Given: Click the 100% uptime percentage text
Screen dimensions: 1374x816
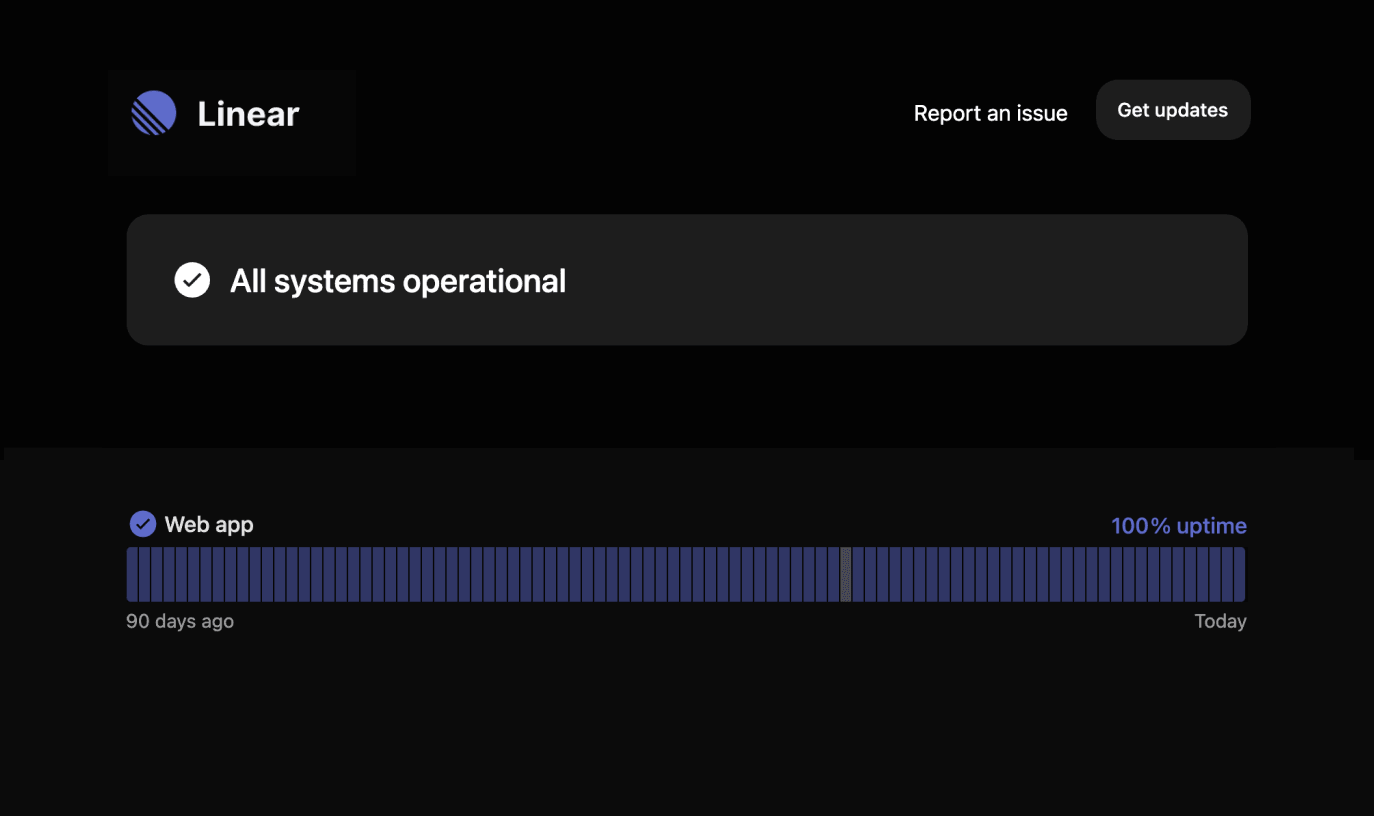Looking at the screenshot, I should (1178, 526).
